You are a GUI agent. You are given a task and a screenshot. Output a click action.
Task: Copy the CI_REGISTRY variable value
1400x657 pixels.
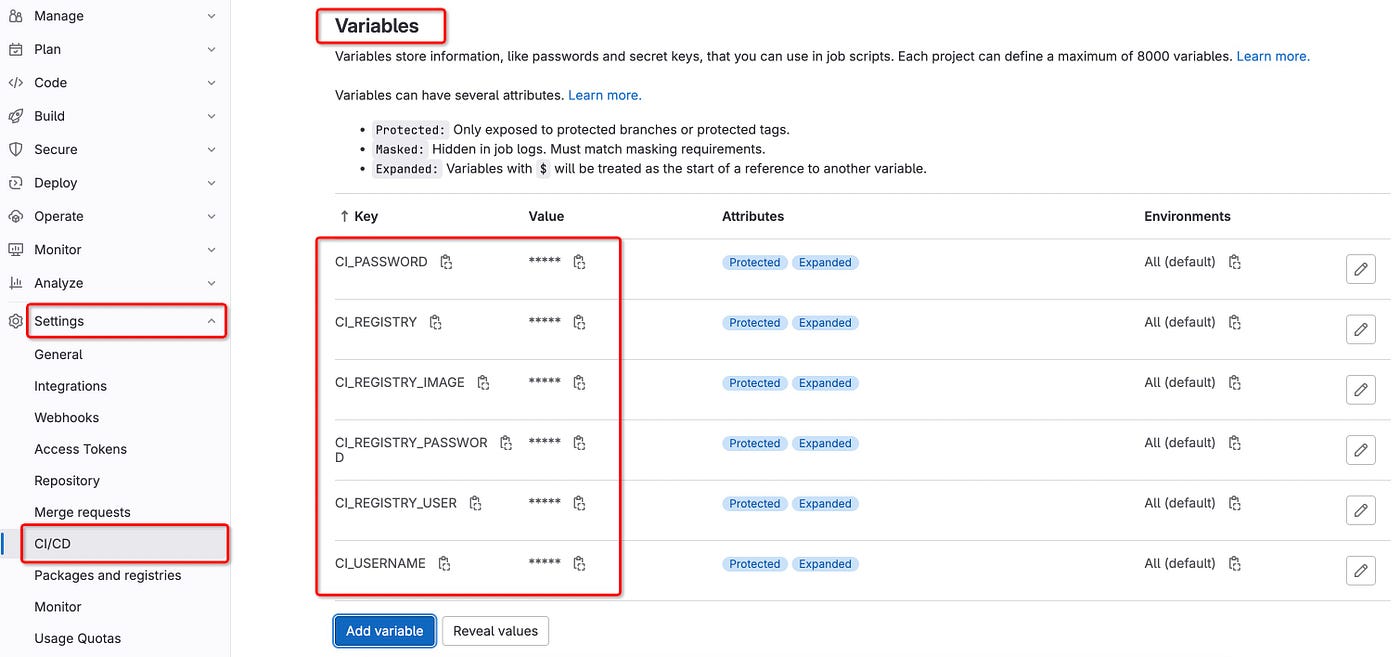(579, 322)
